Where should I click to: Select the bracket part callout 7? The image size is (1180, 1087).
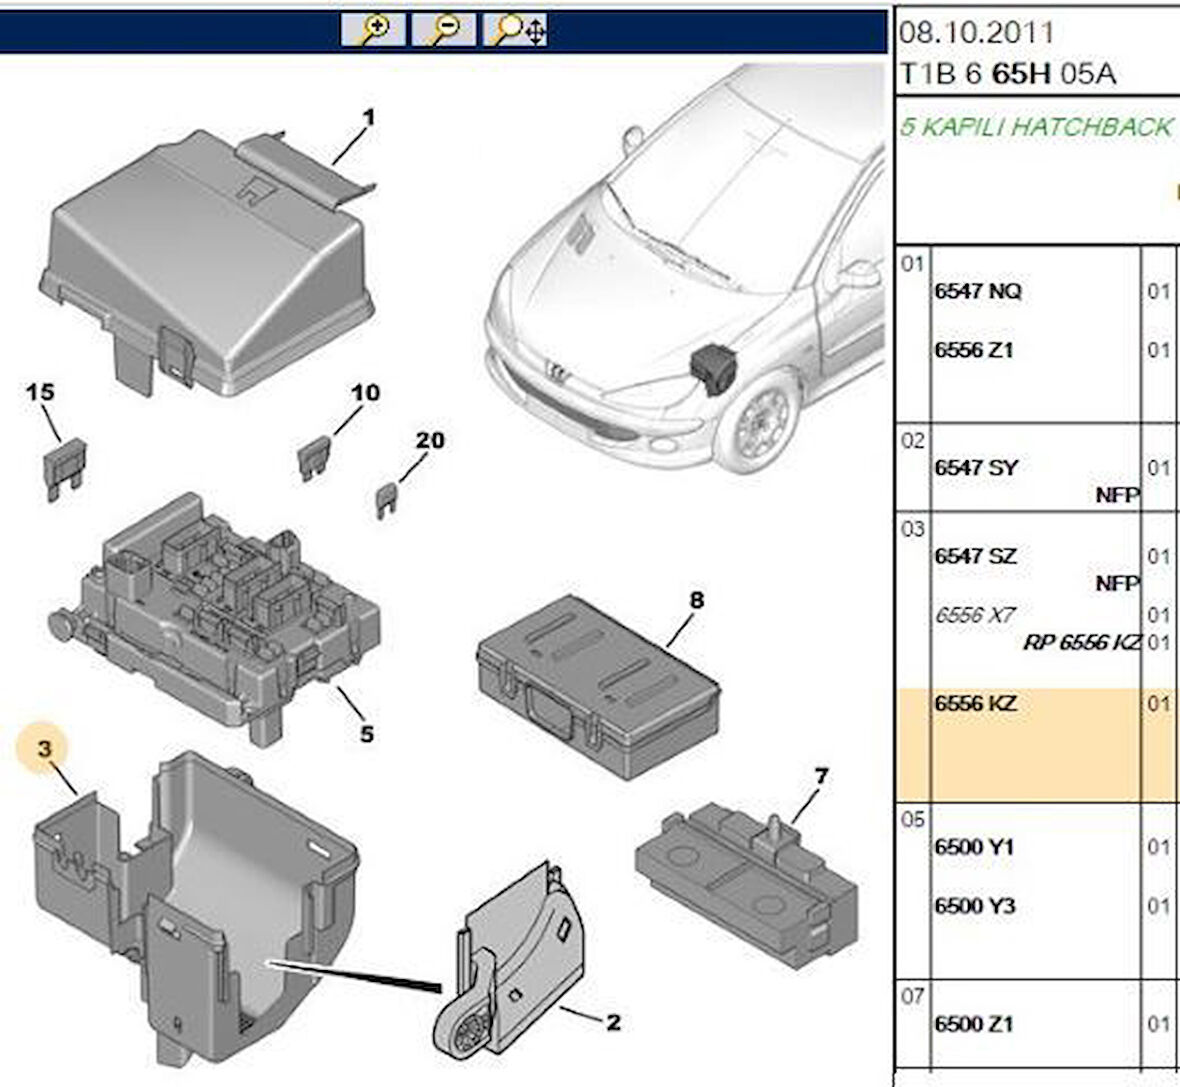pos(821,774)
